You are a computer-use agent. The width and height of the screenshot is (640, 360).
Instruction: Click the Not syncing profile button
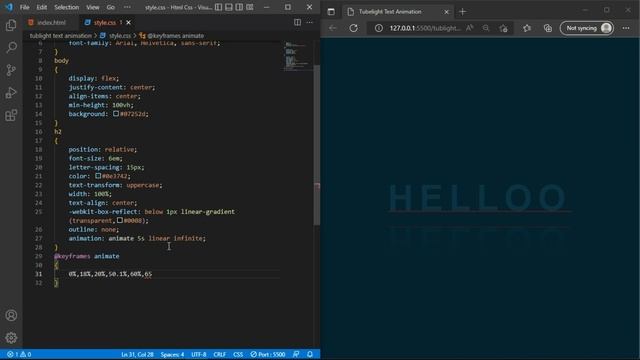tap(587, 28)
